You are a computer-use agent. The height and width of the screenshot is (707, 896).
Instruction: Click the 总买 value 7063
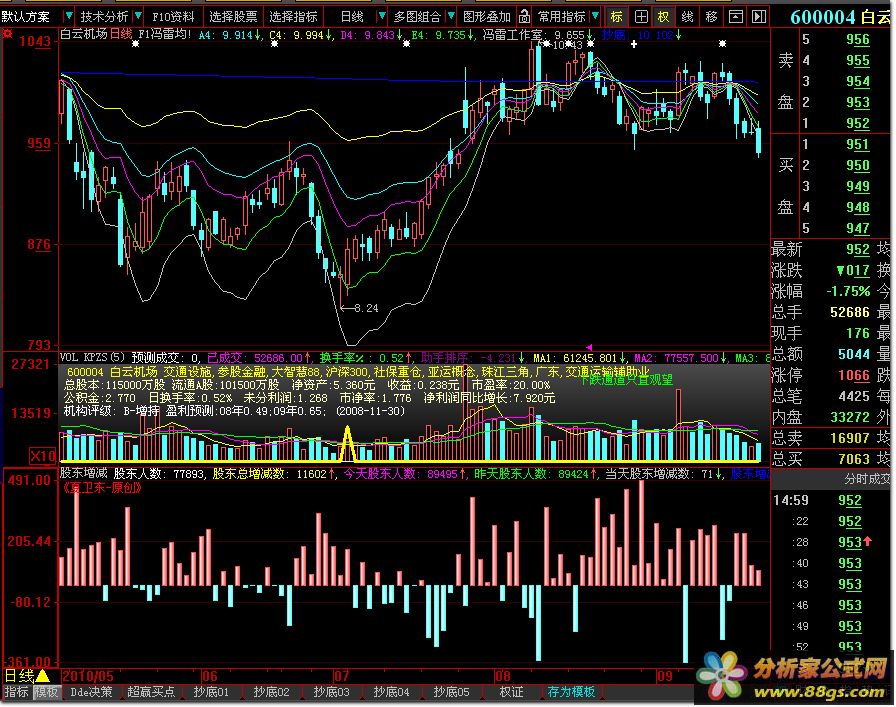(x=854, y=459)
